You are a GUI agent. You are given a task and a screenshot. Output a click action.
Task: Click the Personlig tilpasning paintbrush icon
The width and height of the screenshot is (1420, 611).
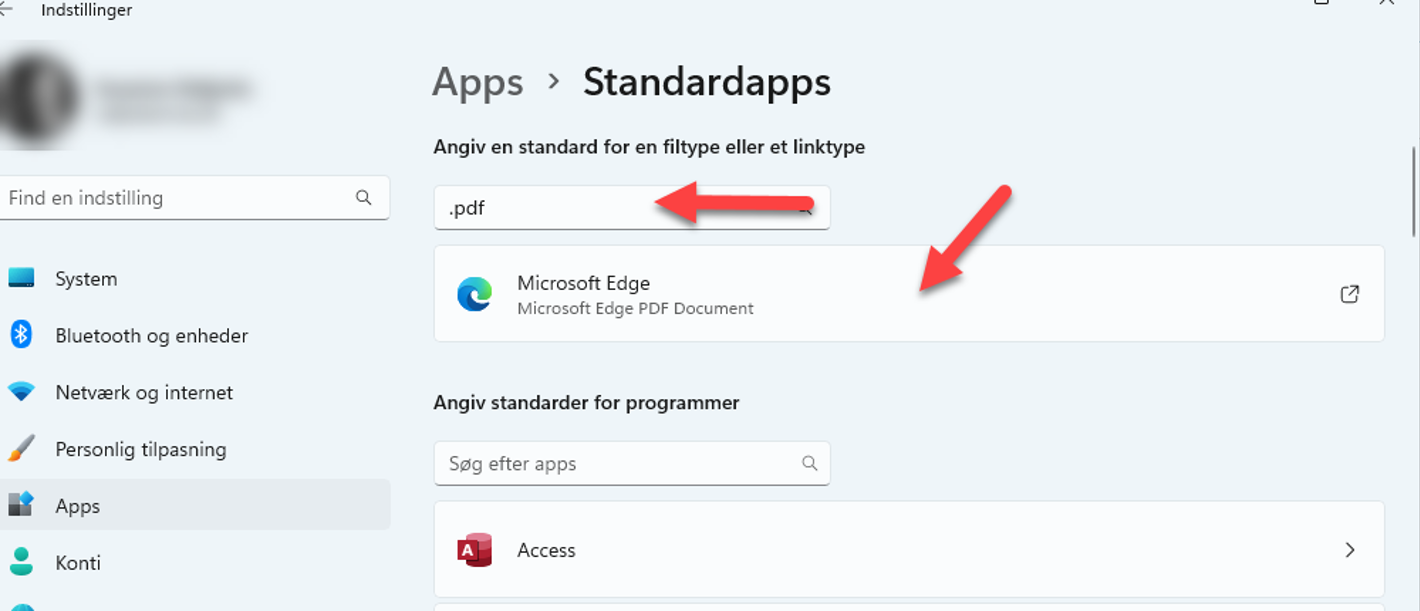pyautogui.click(x=21, y=449)
